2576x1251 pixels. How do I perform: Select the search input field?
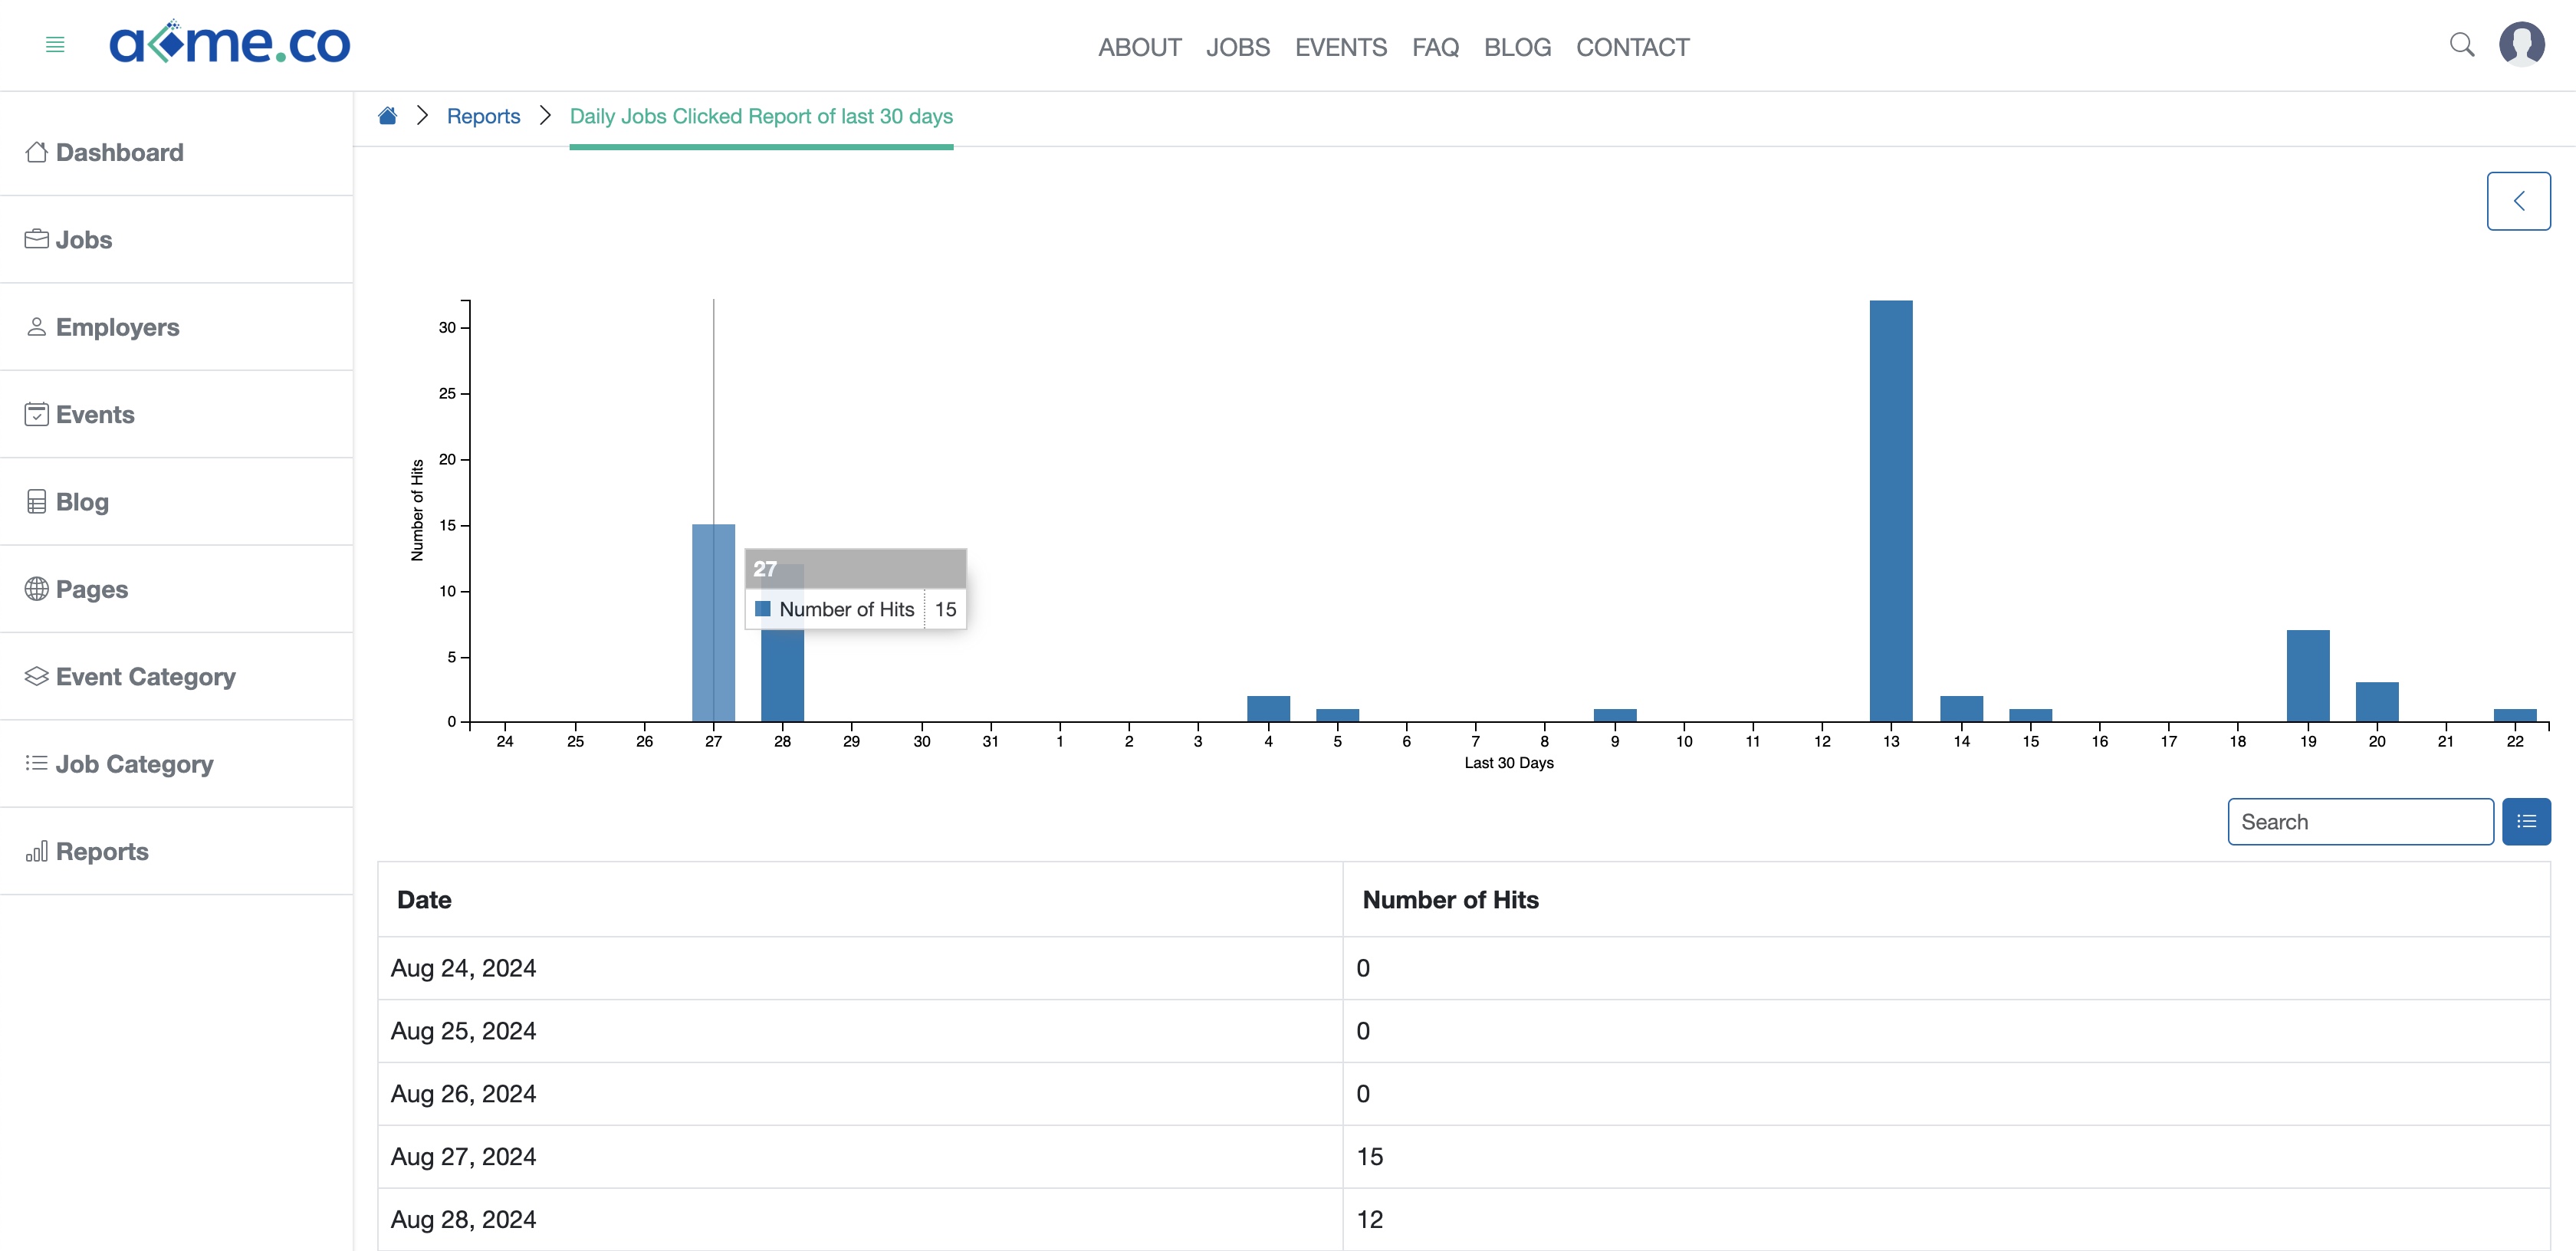2361,821
